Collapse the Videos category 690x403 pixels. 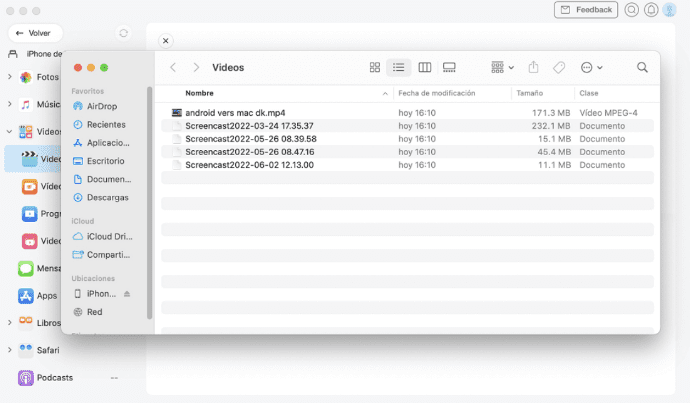(10, 132)
